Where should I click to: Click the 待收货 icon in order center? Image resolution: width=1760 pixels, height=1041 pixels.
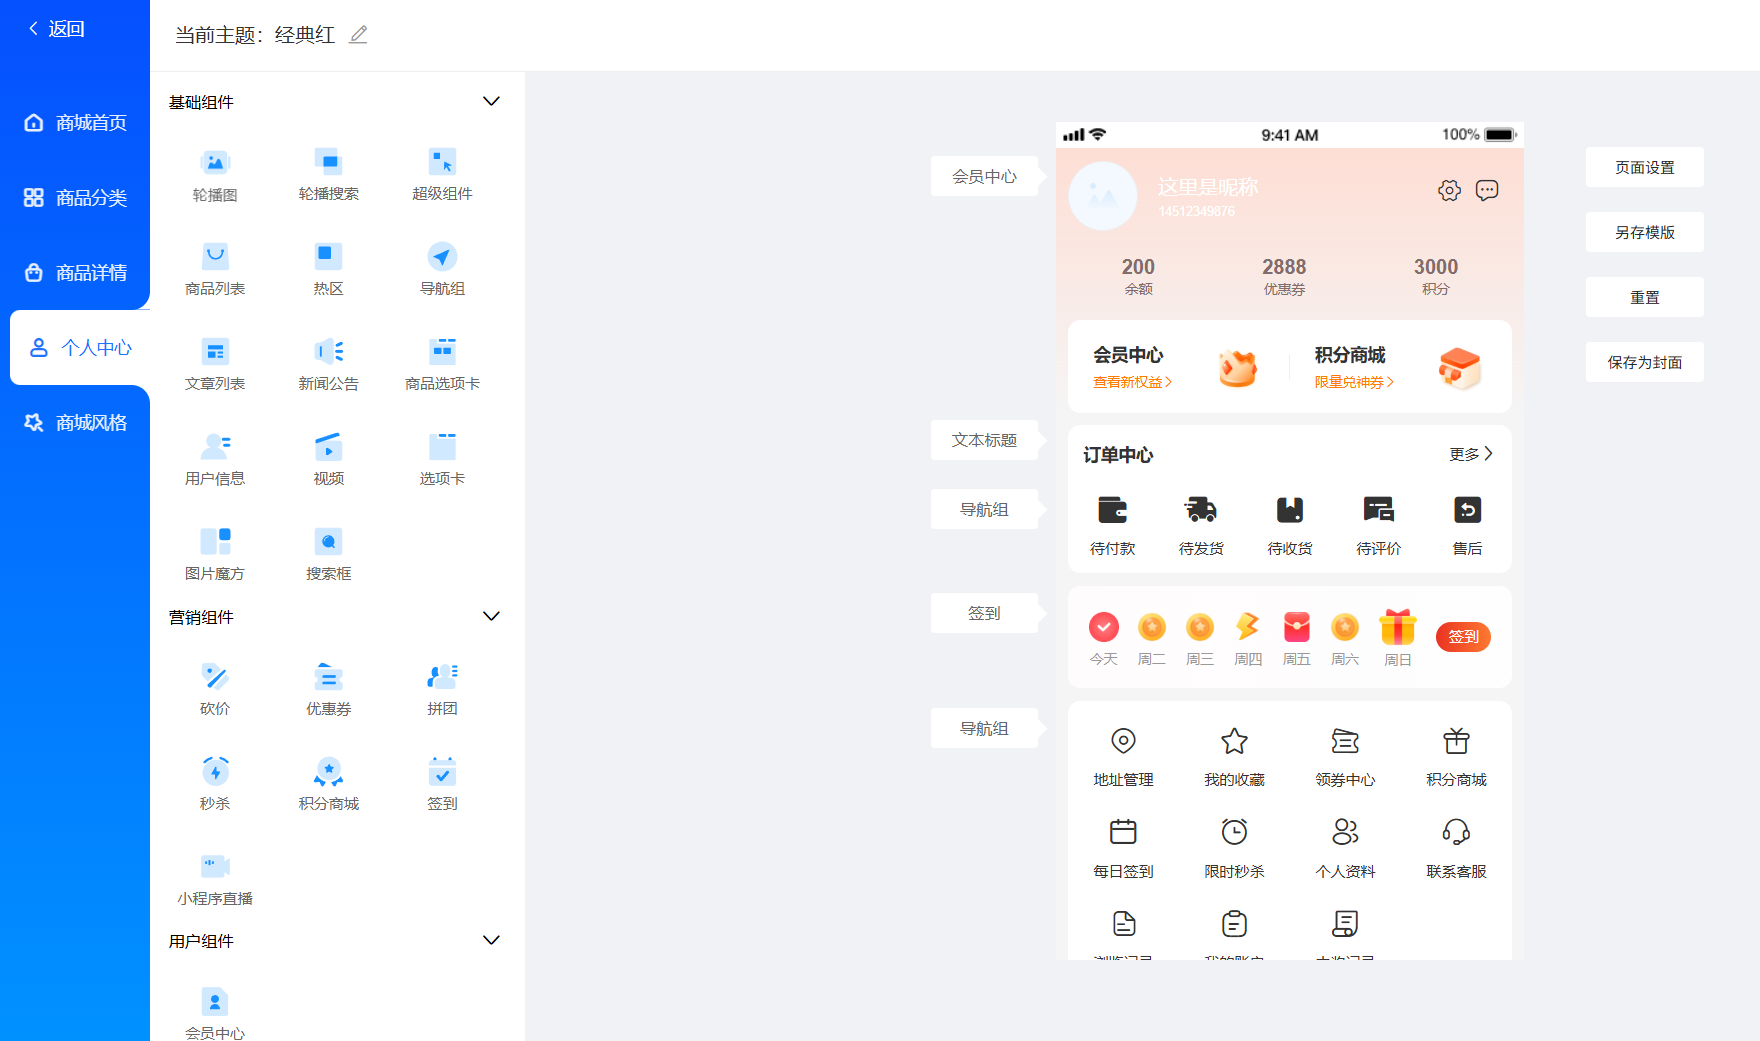(1290, 510)
